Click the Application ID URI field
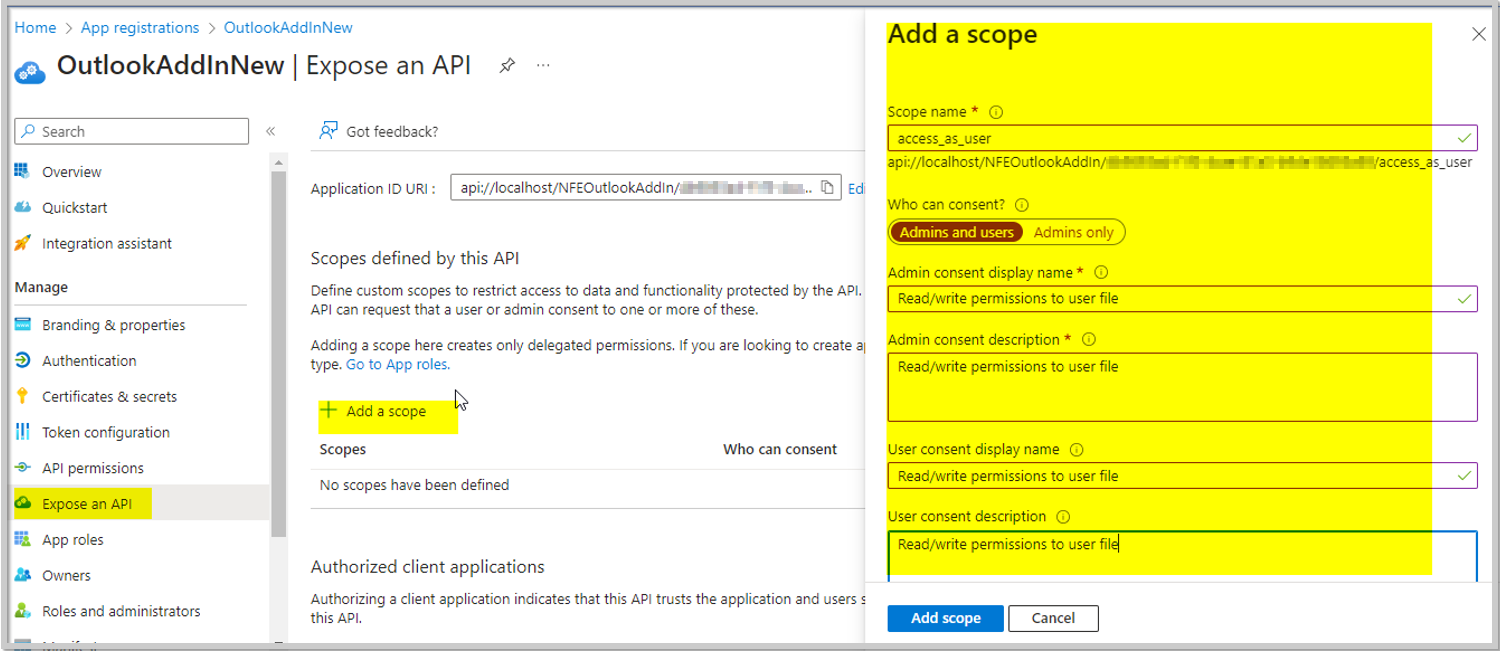The image size is (1500, 651). [646, 188]
